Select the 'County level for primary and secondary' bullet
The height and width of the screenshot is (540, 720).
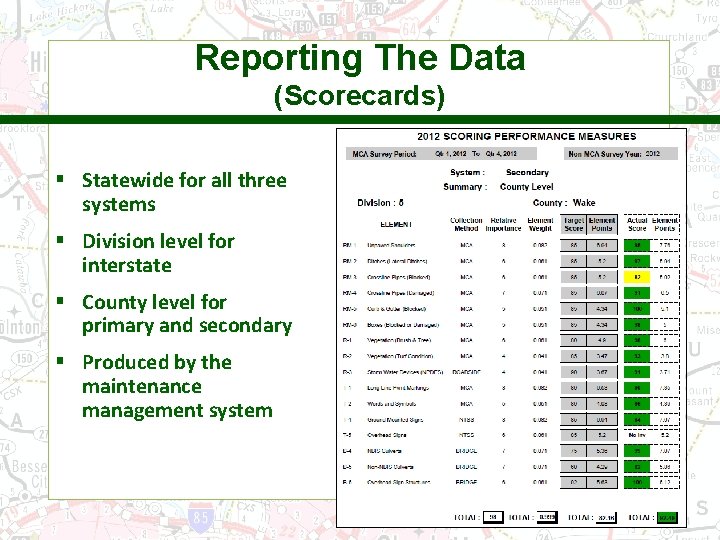click(x=187, y=314)
